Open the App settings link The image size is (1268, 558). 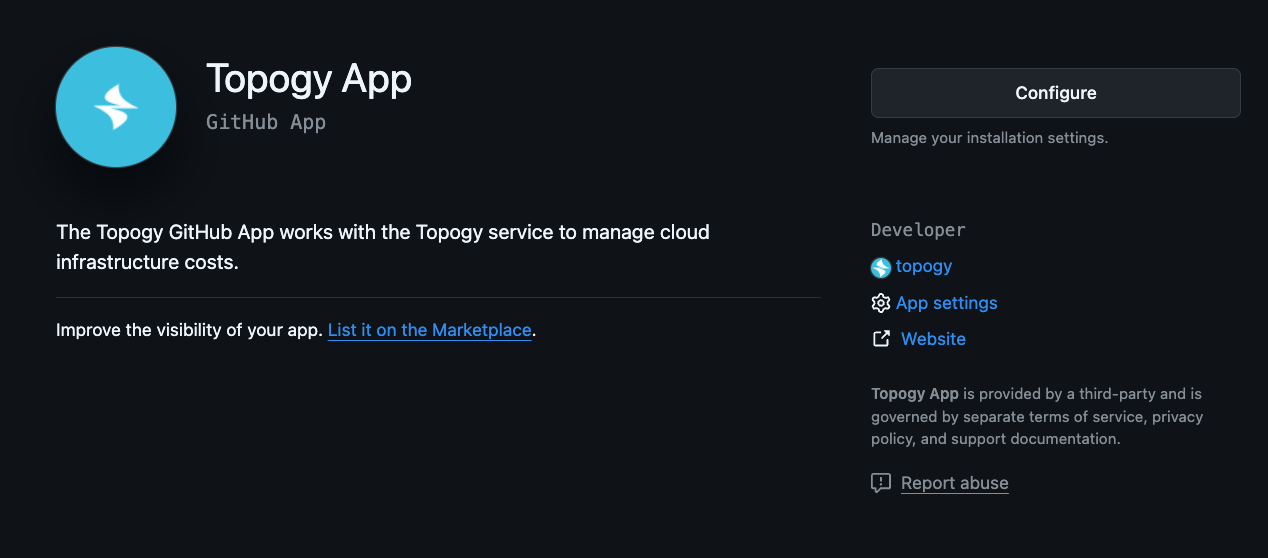pos(947,303)
